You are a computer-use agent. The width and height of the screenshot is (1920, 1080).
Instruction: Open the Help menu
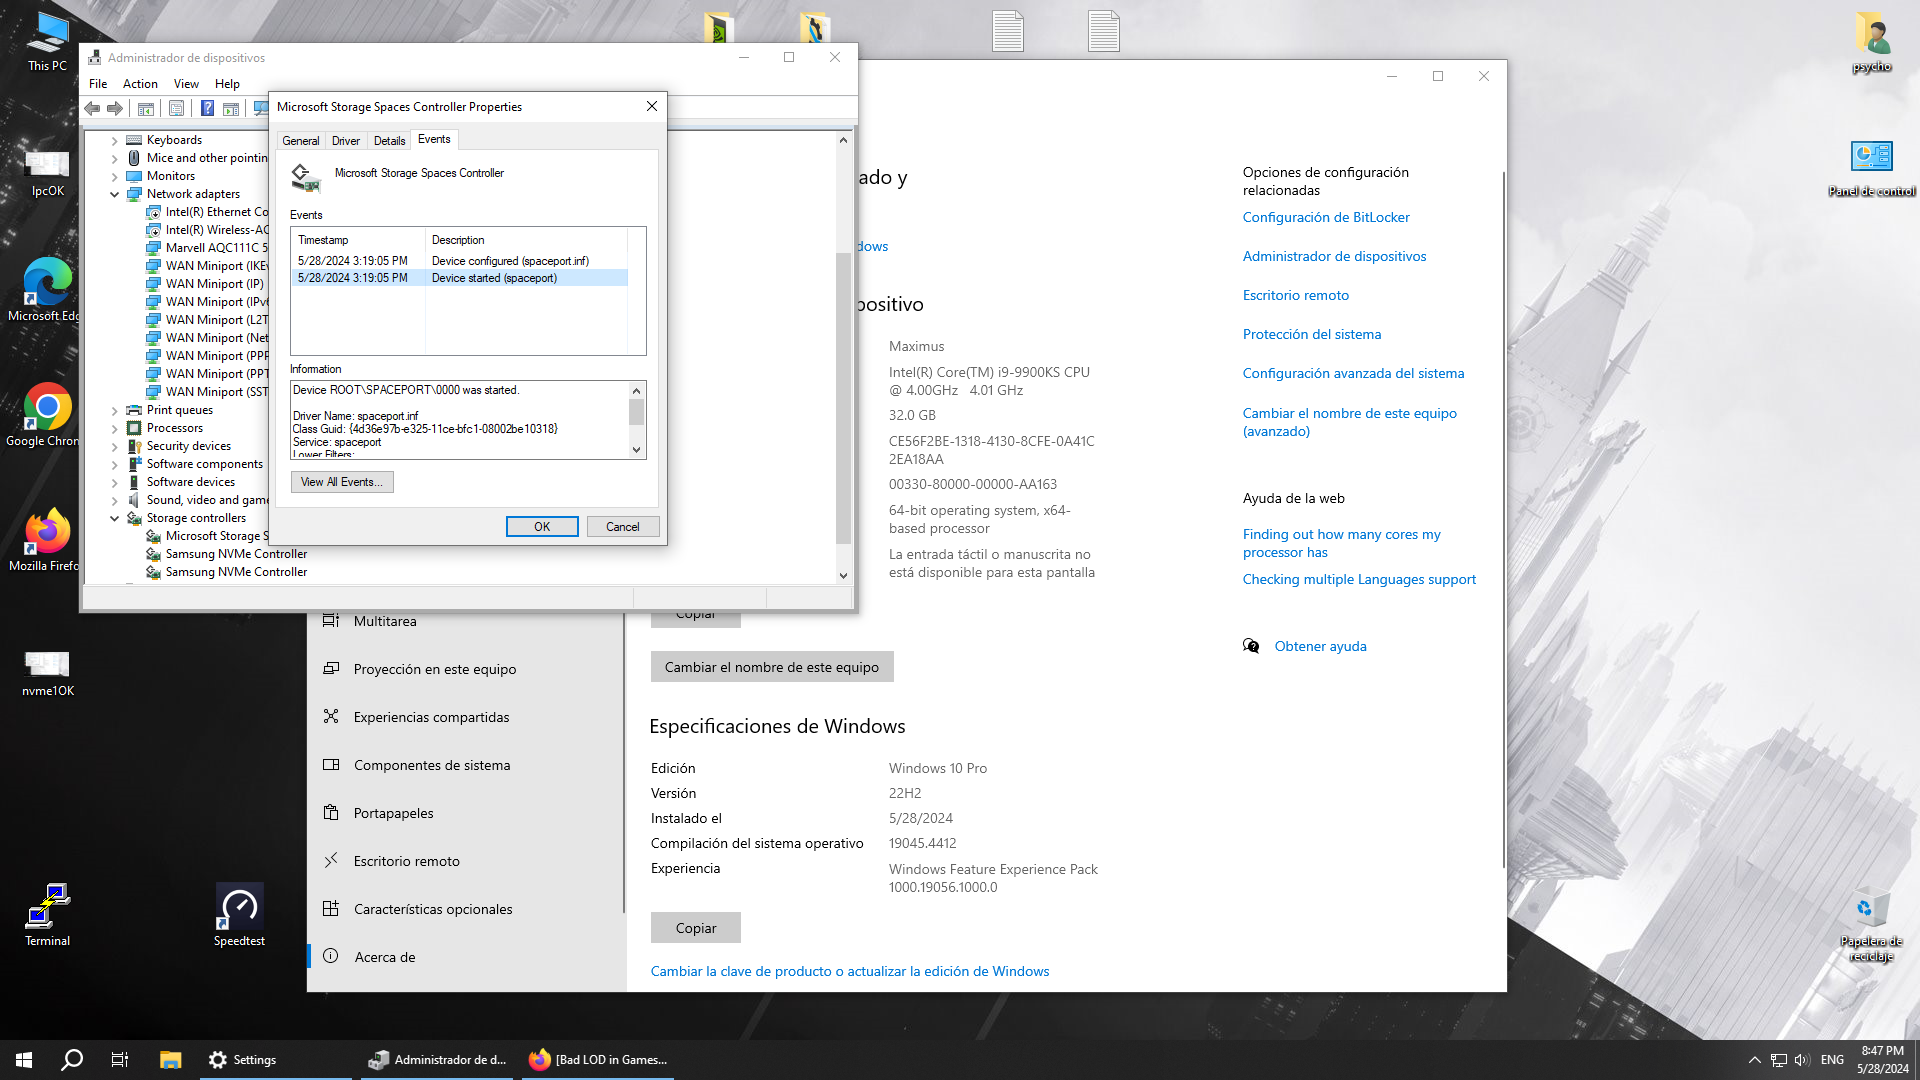pyautogui.click(x=227, y=84)
